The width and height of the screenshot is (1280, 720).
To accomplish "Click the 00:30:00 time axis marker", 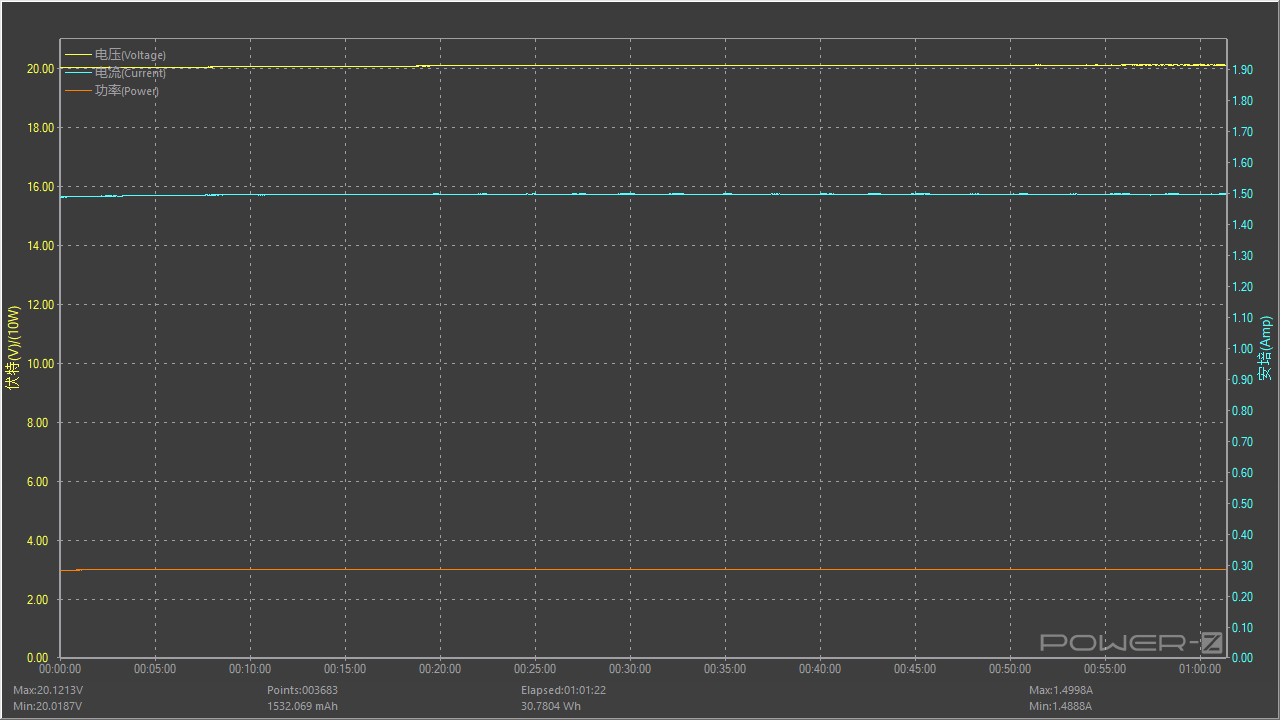I will coord(629,669).
